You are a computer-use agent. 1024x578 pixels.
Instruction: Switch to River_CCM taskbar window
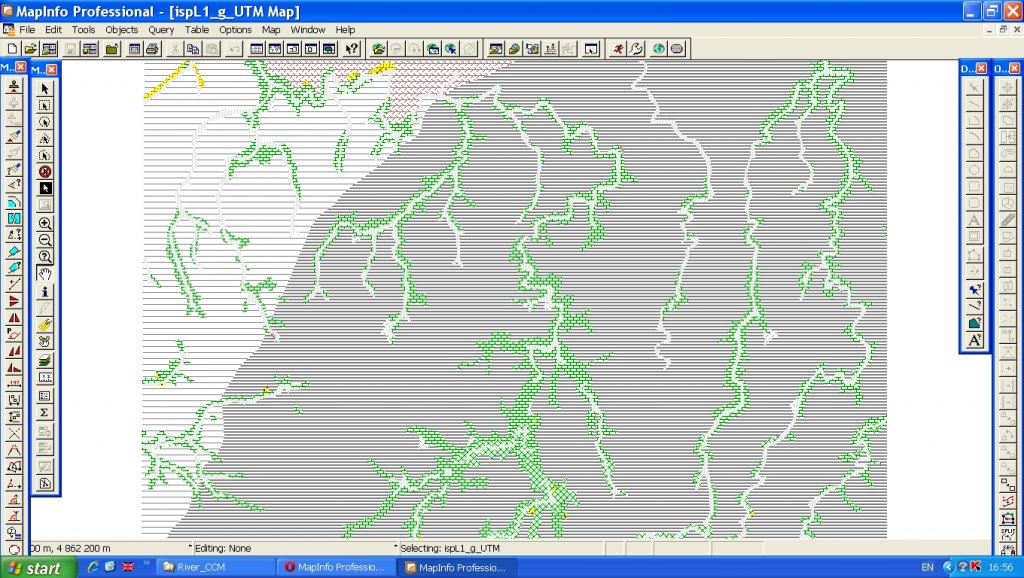coord(210,567)
